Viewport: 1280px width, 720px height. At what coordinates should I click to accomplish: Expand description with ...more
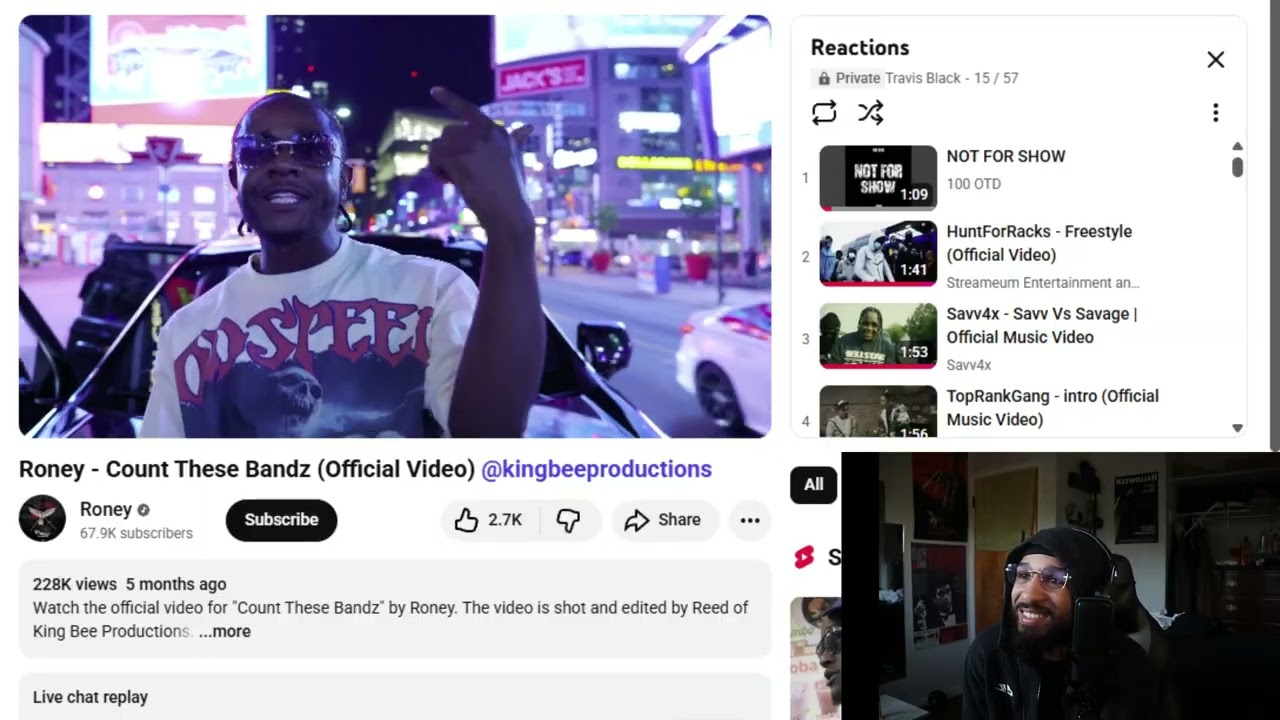click(225, 631)
